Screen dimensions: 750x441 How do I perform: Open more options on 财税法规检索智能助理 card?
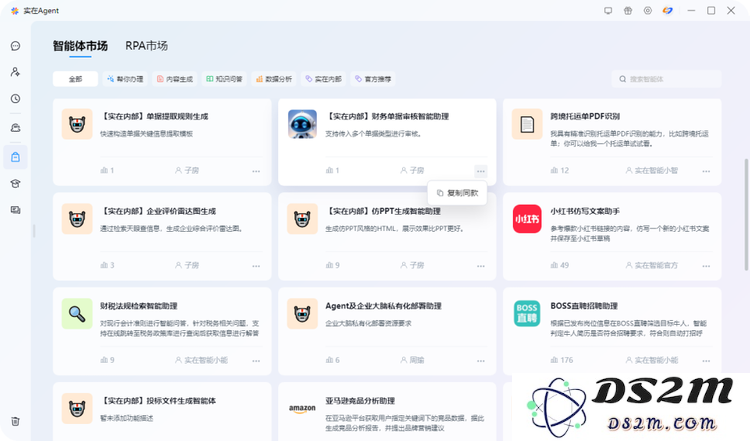pyautogui.click(x=256, y=360)
